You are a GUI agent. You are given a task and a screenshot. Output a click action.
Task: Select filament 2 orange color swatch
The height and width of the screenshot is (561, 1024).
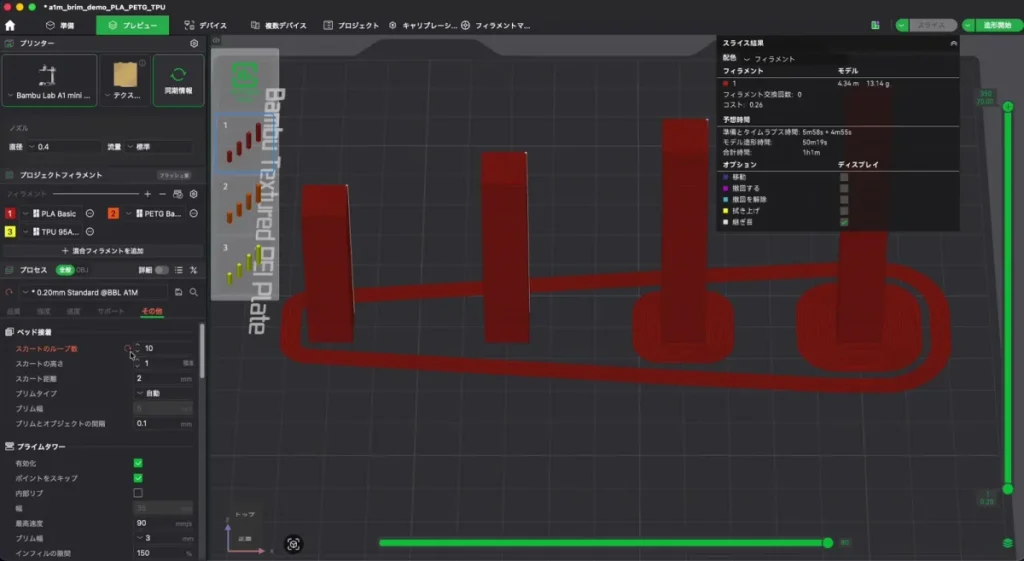point(113,214)
